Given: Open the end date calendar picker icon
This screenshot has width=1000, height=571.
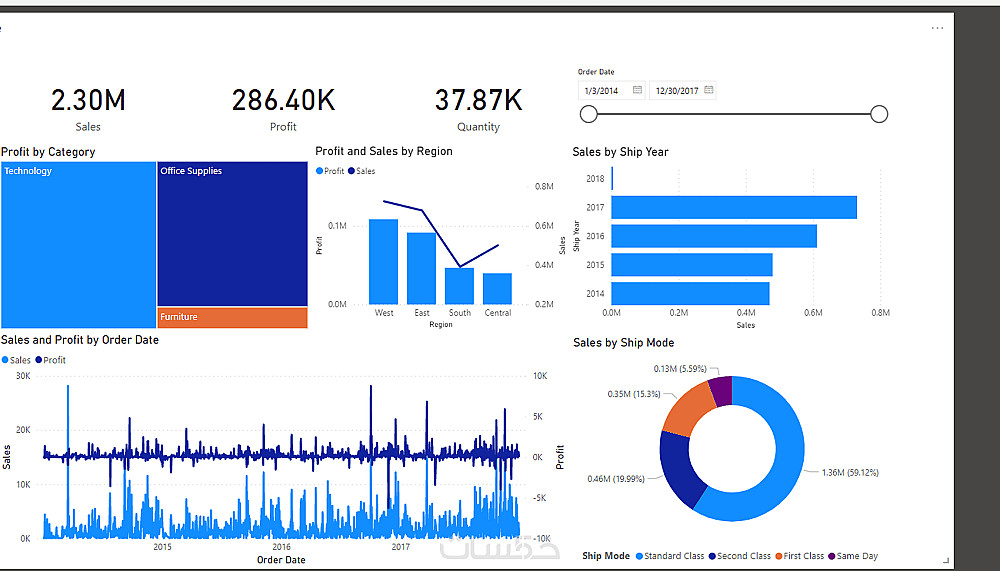Looking at the screenshot, I should click(x=709, y=90).
